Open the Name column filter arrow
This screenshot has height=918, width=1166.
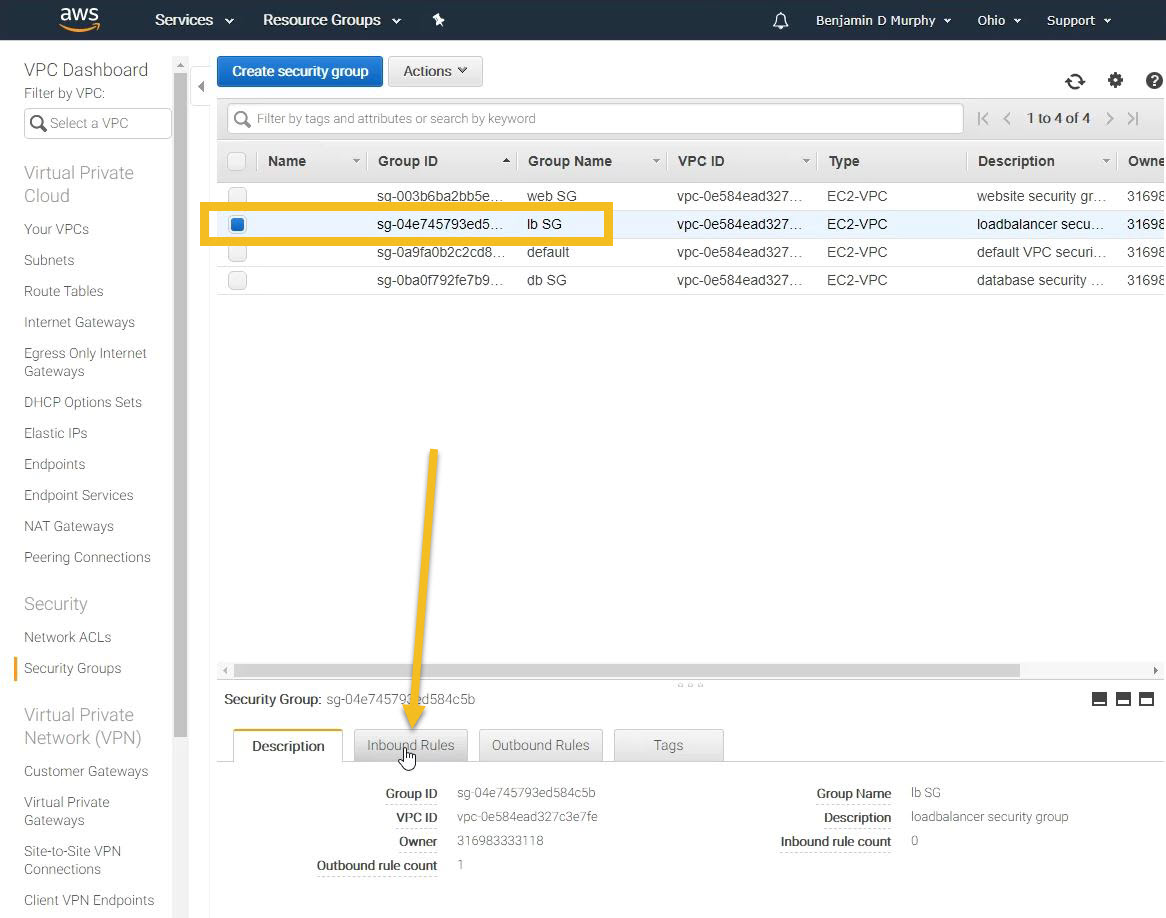pos(356,161)
